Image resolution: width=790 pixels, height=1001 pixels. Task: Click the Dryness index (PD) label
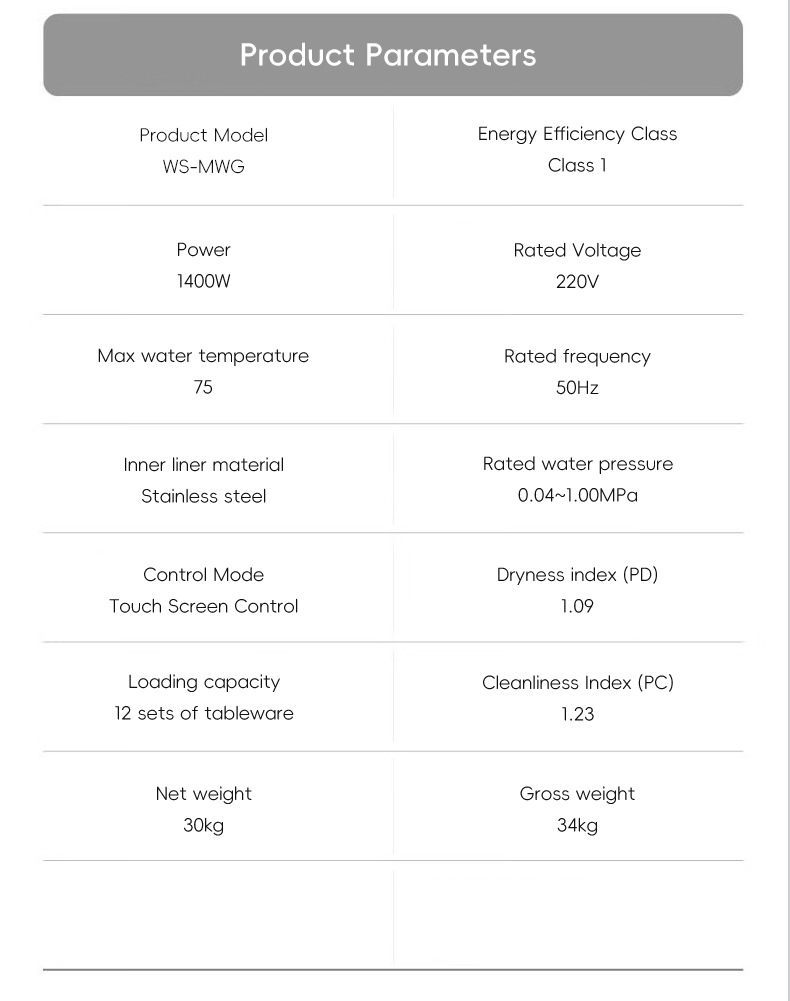point(577,574)
